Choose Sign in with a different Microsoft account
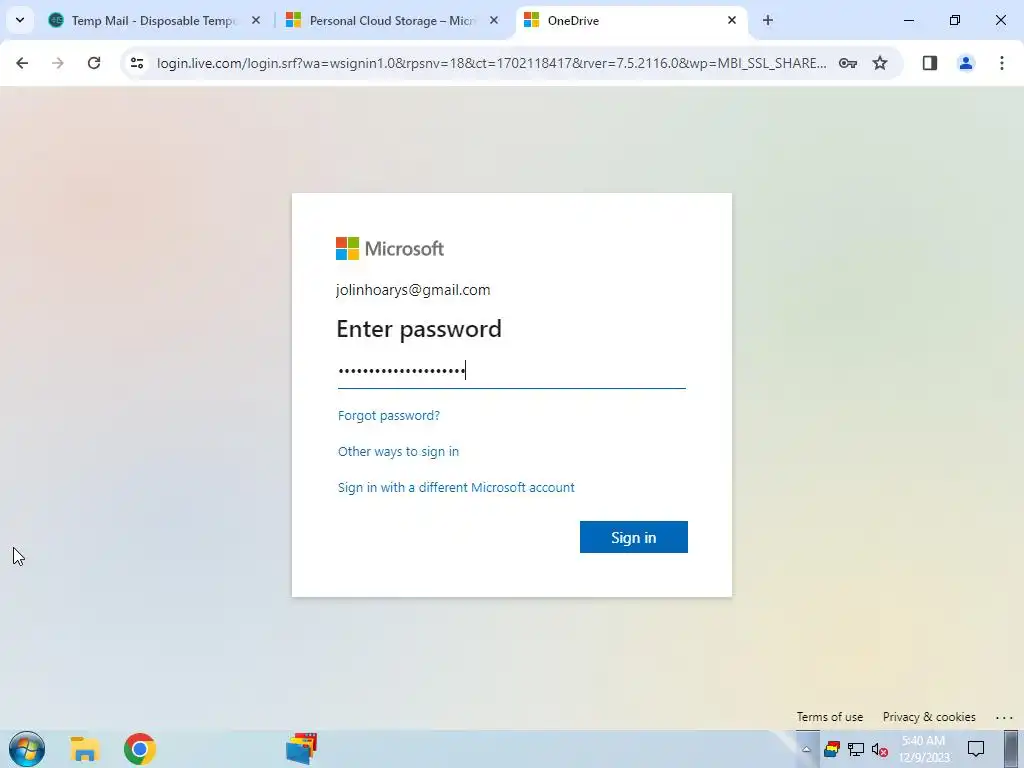 click(x=456, y=487)
